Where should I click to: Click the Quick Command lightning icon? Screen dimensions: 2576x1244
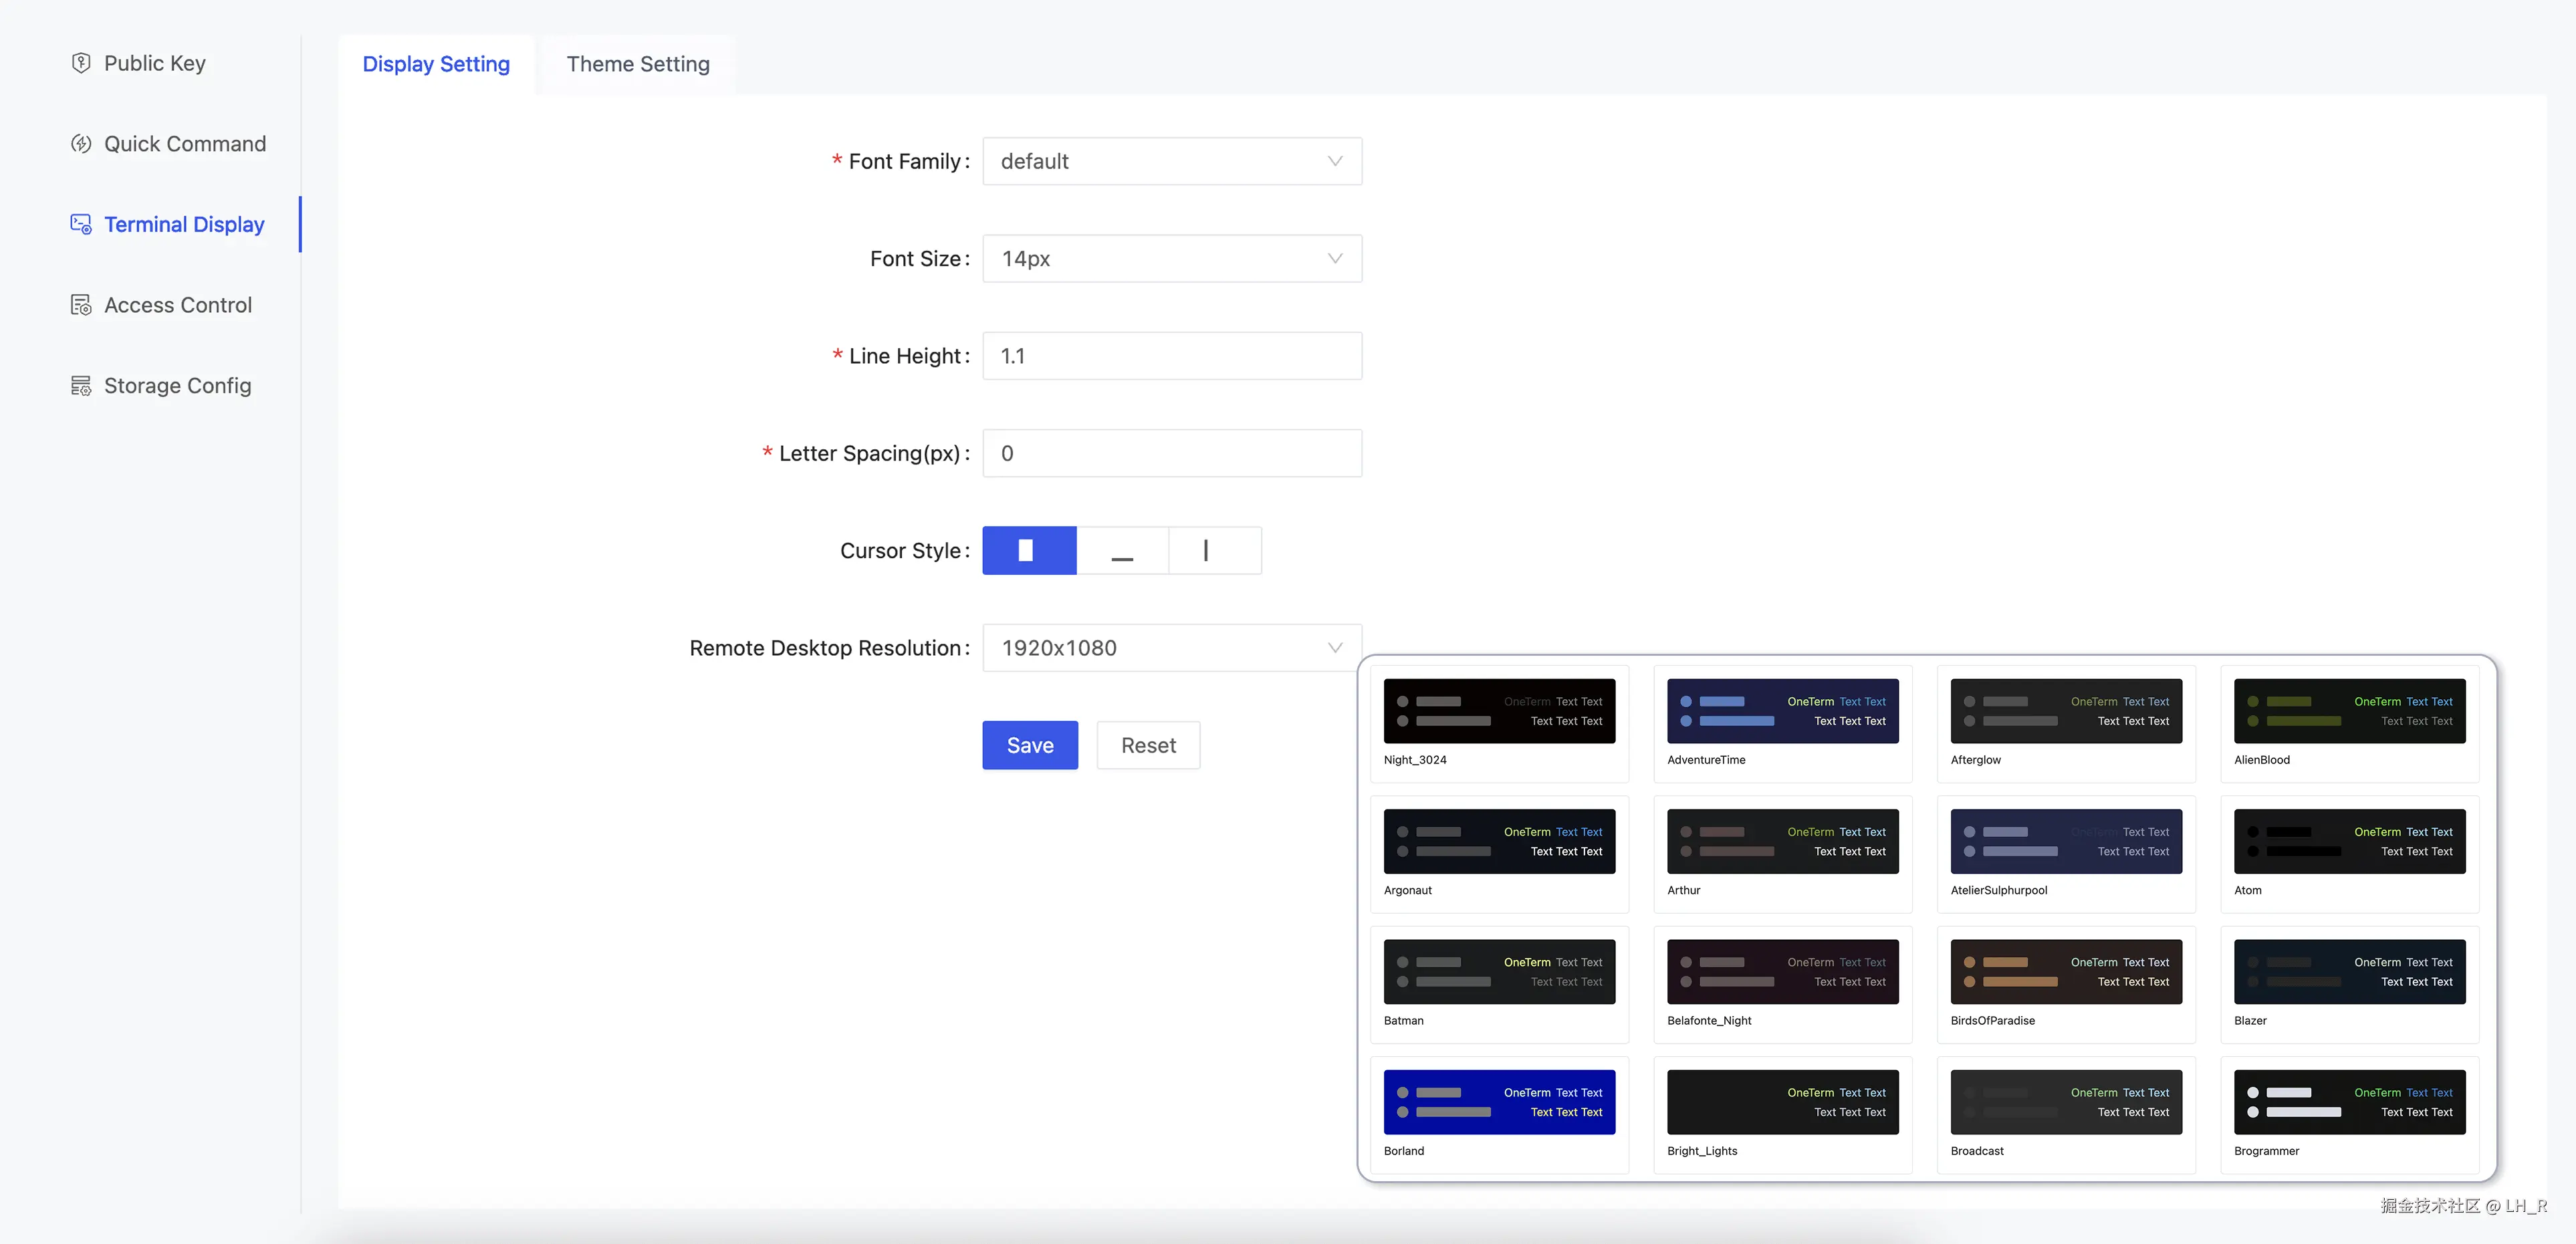tap(81, 144)
